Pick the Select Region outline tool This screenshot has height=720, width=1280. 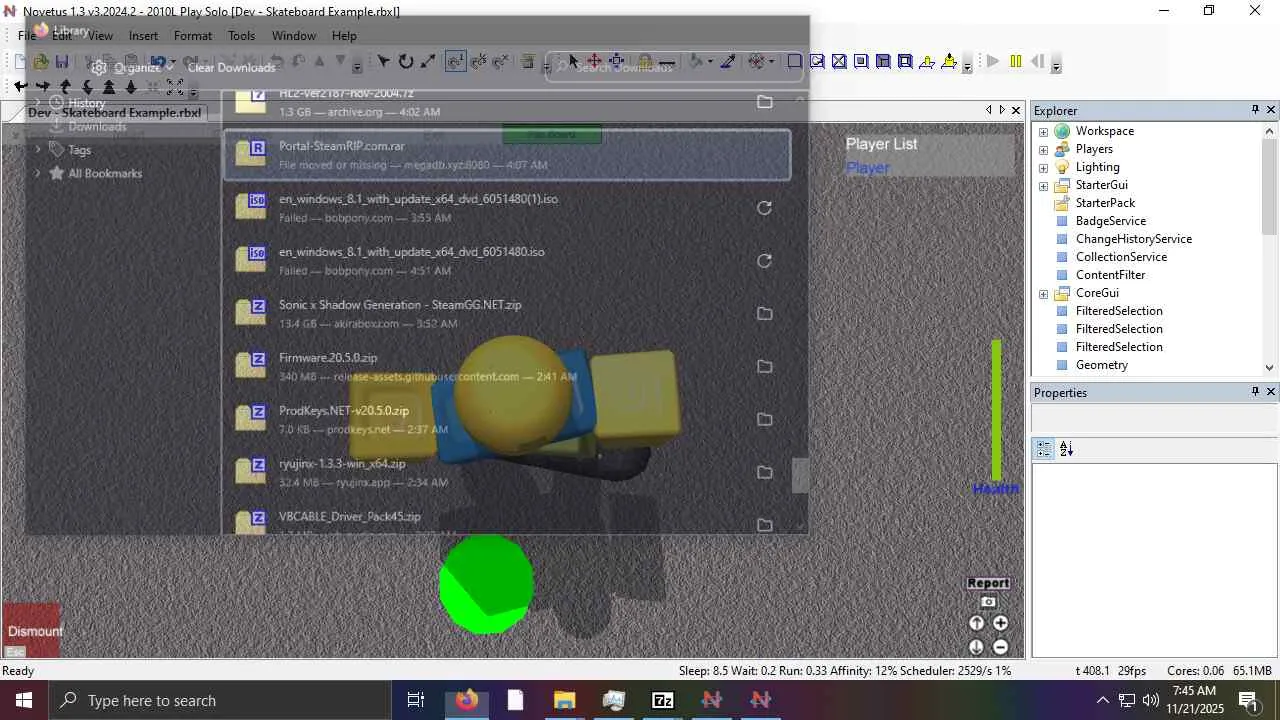(795, 62)
